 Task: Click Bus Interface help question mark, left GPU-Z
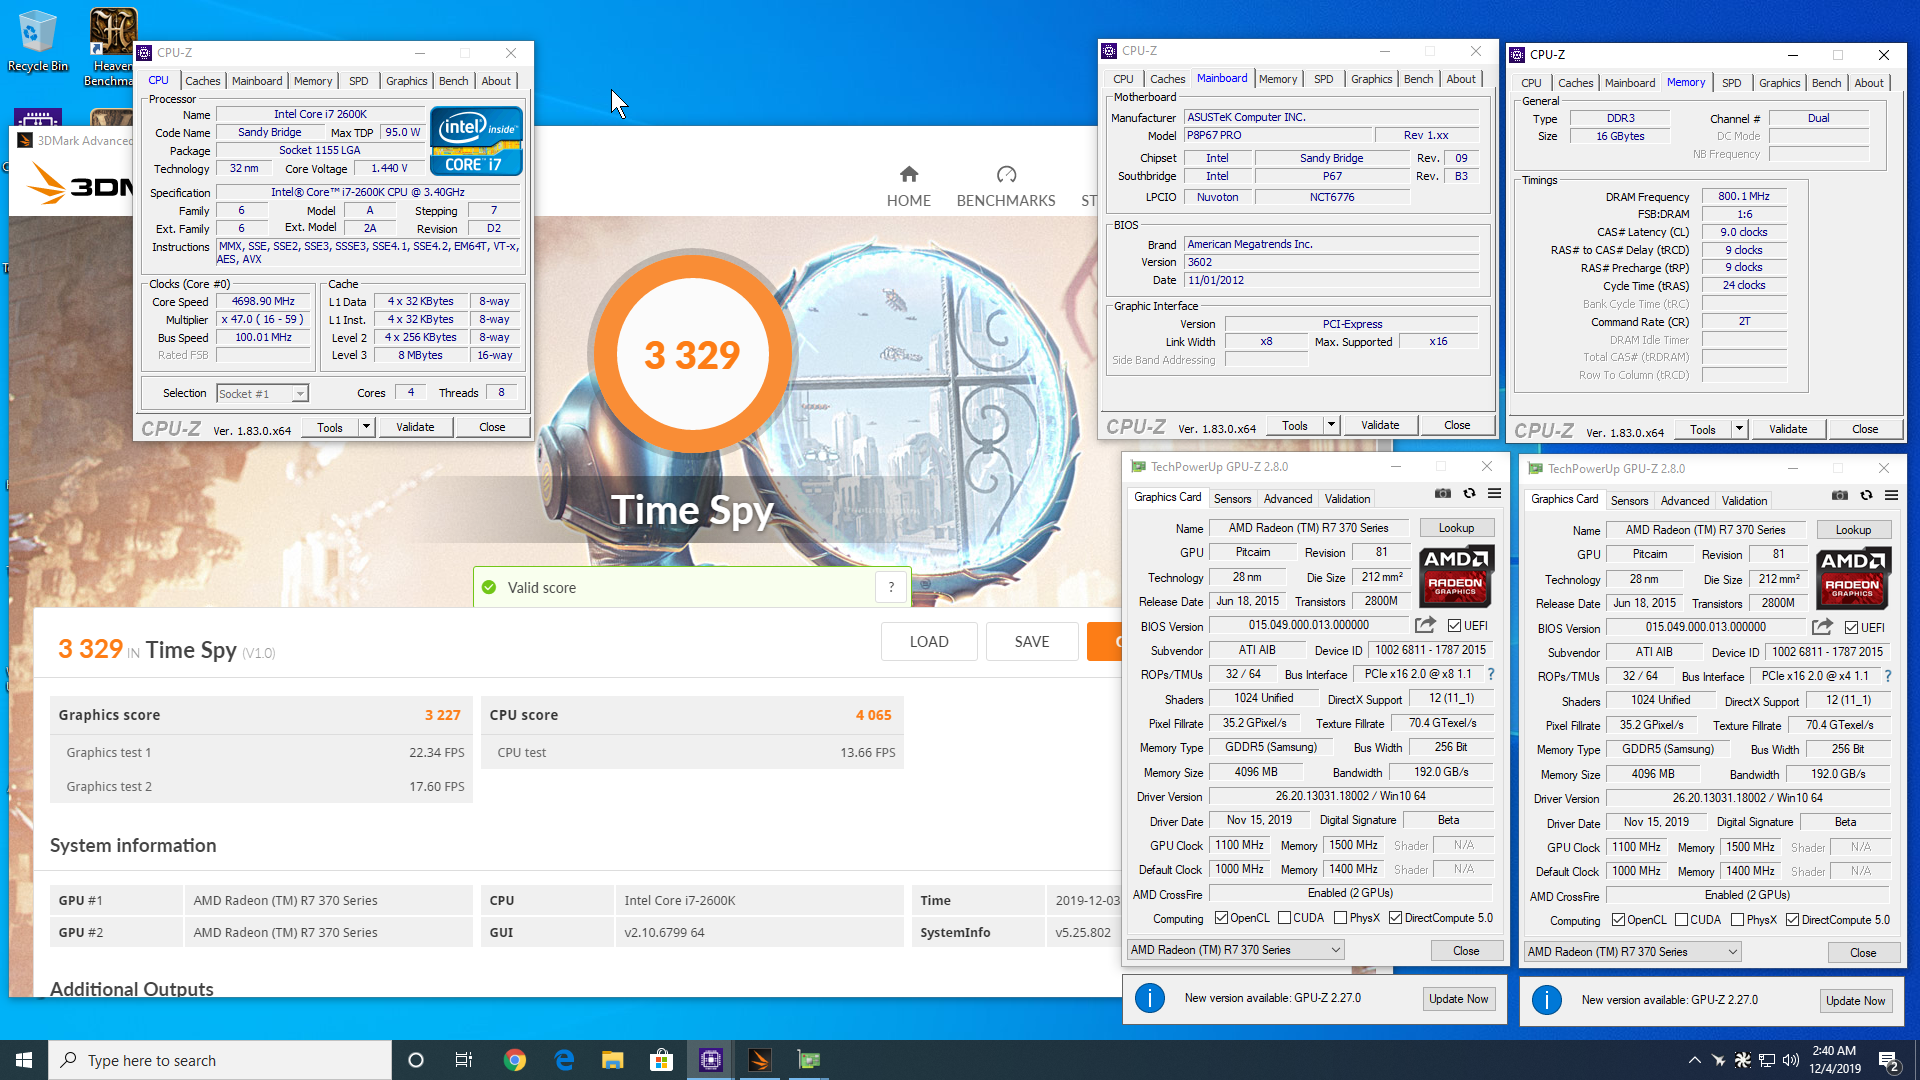click(1490, 674)
